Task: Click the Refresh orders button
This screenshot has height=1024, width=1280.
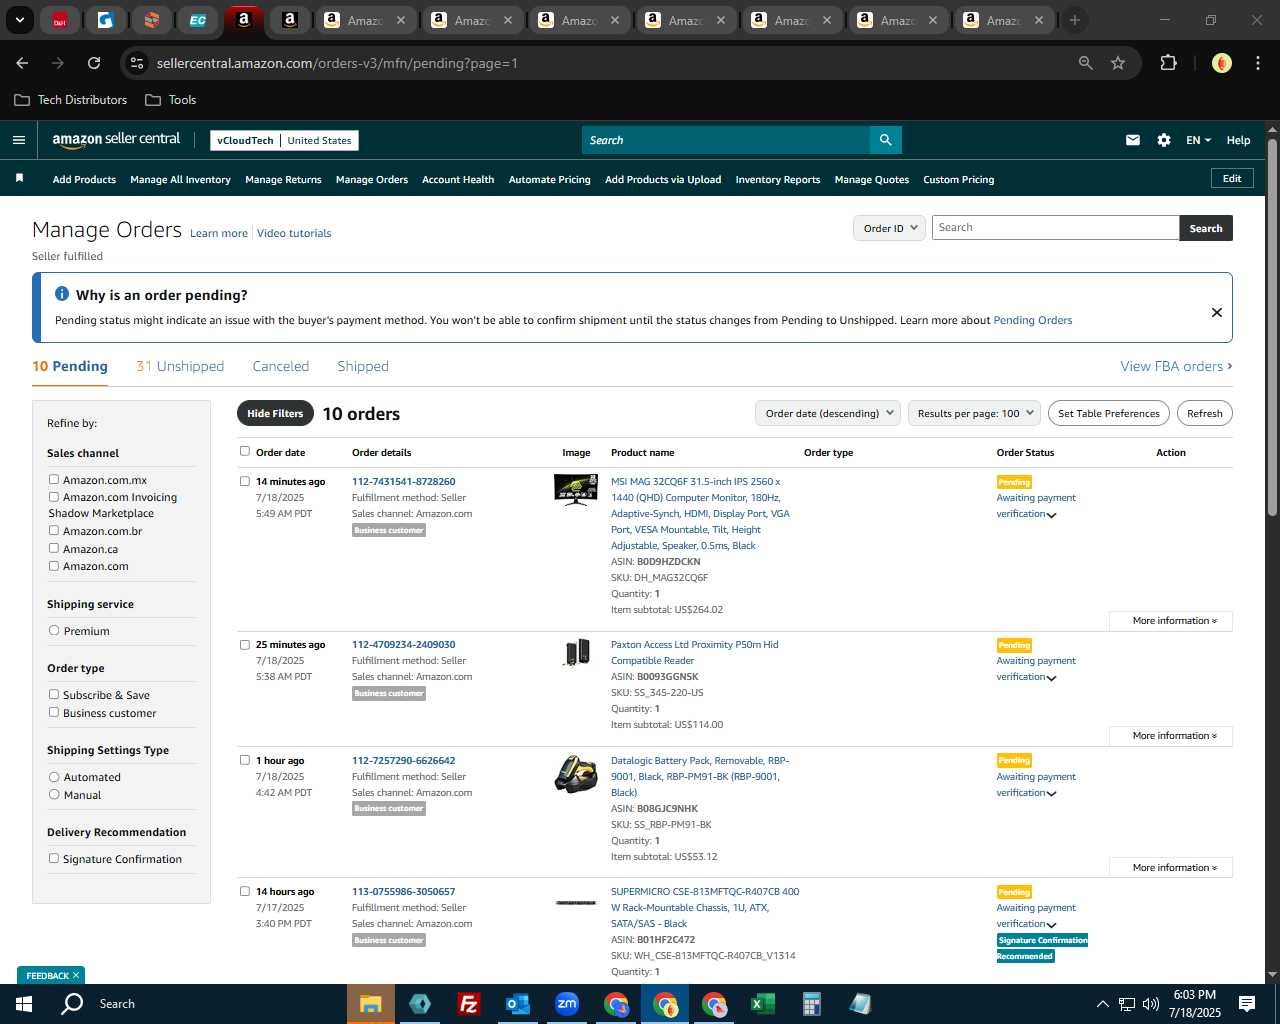Action: (x=1205, y=413)
